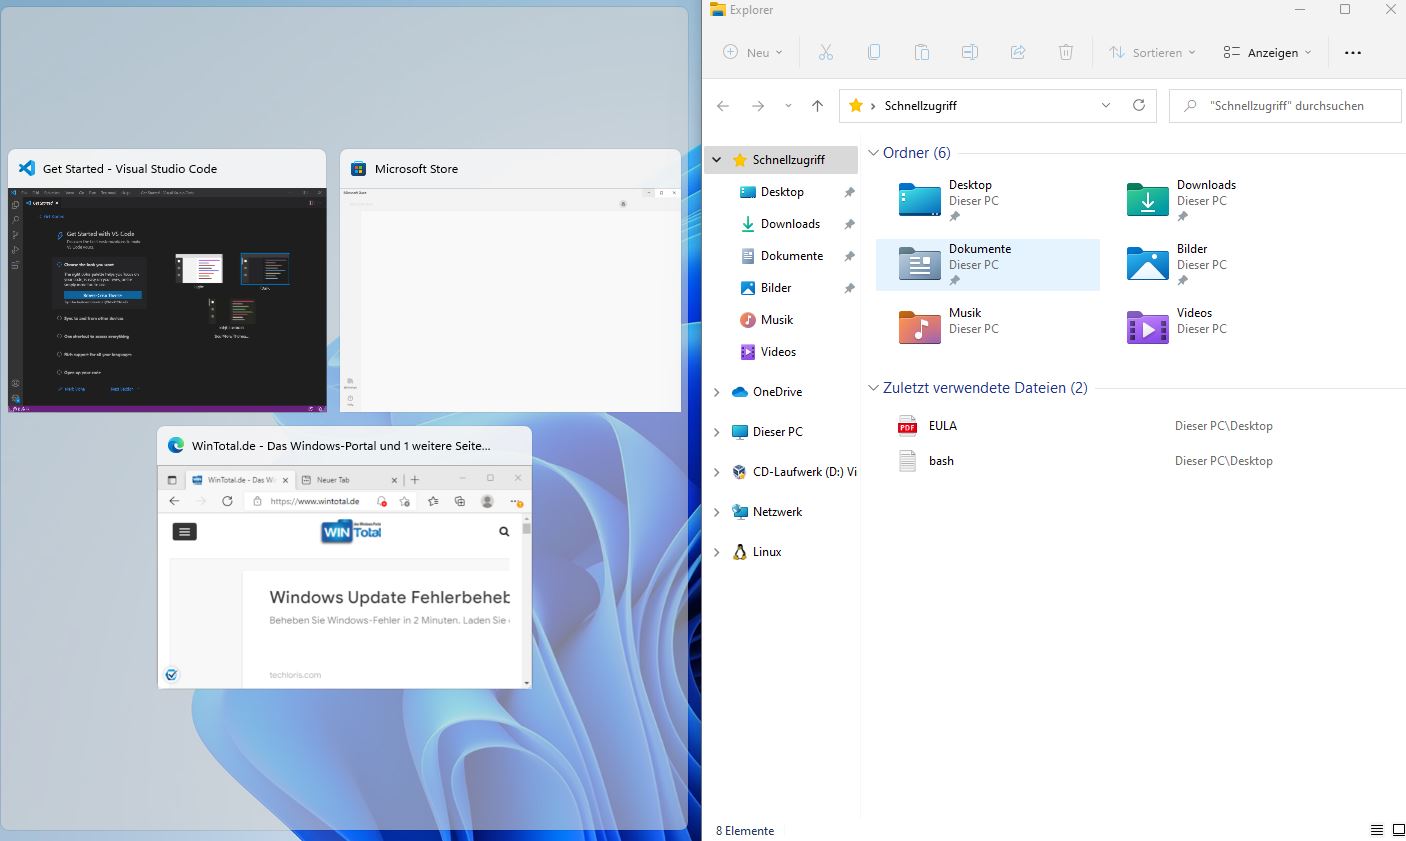Open the Anzeigen view menu
1406x841 pixels.
[x=1267, y=52]
